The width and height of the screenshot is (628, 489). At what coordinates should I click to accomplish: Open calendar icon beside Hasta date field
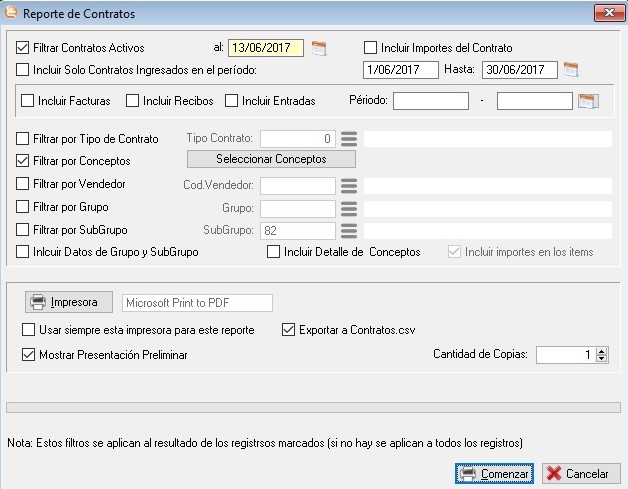pyautogui.click(x=571, y=70)
